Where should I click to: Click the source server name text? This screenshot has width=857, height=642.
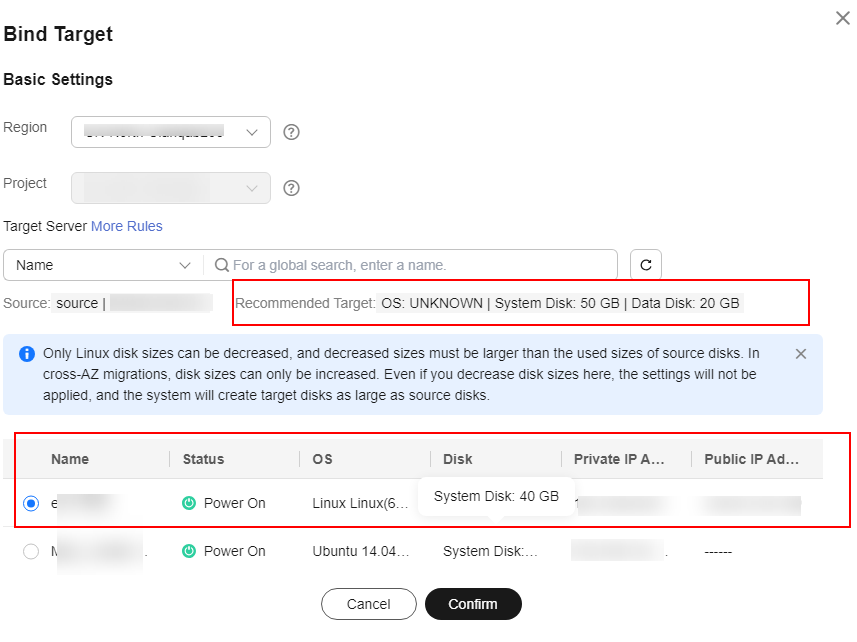click(x=77, y=303)
